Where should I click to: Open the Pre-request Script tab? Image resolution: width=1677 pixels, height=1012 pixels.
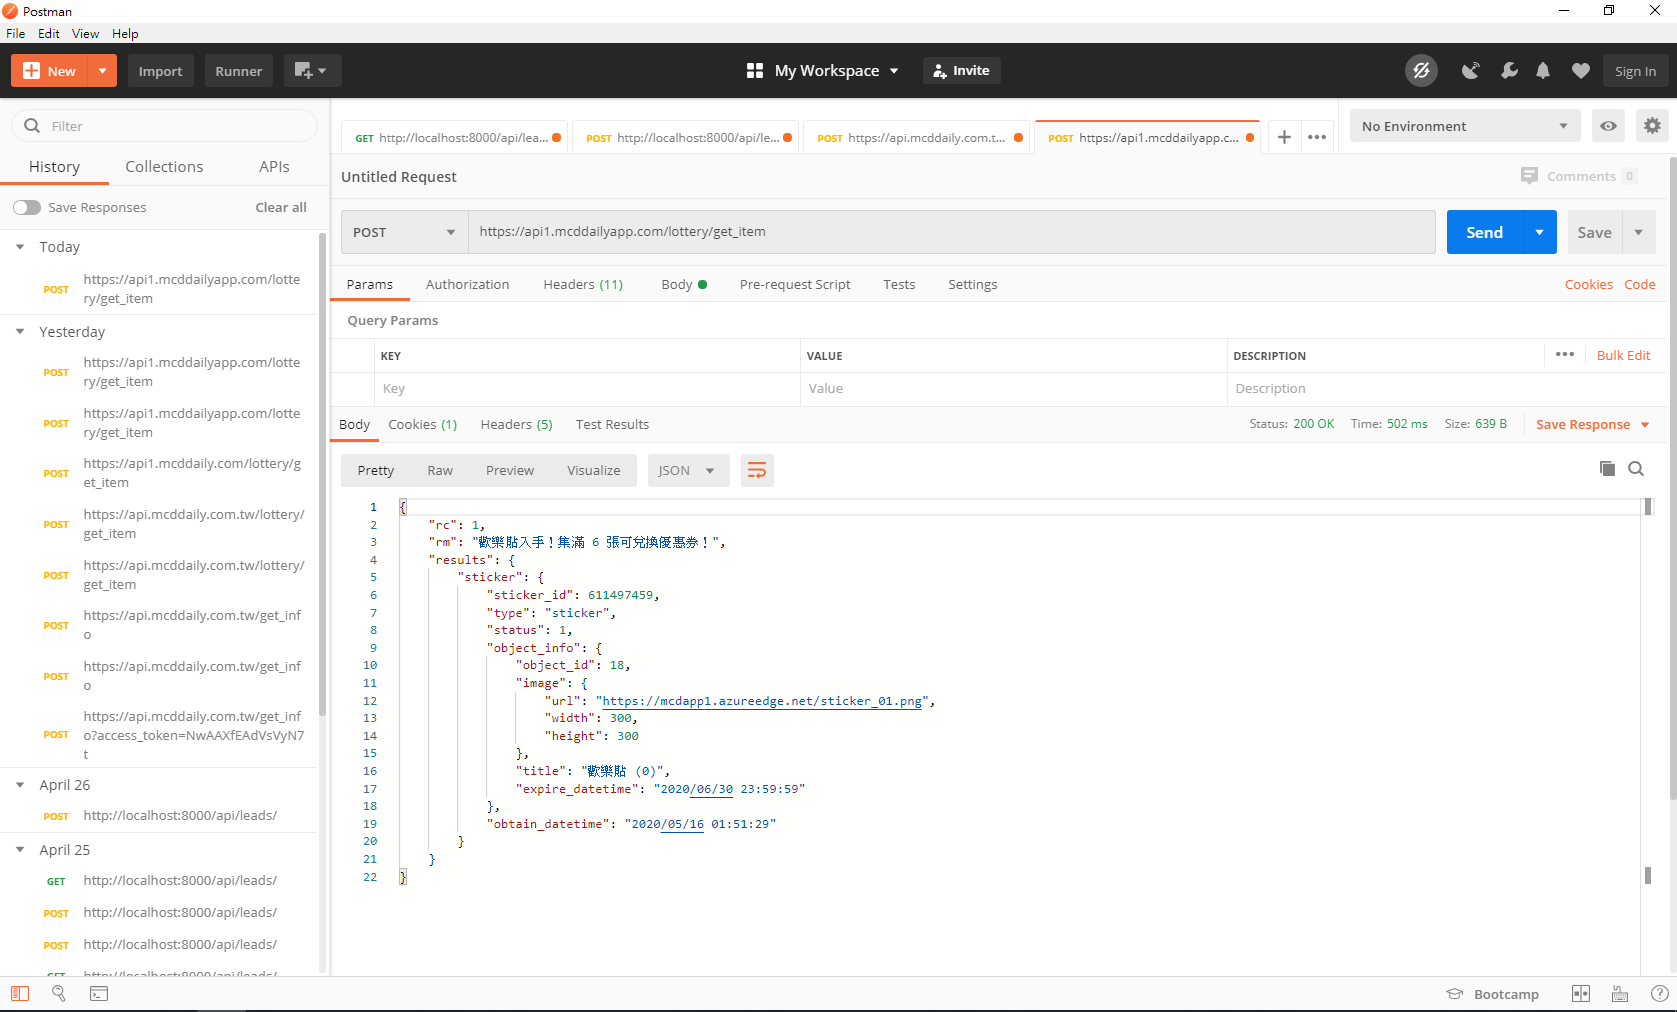point(795,284)
